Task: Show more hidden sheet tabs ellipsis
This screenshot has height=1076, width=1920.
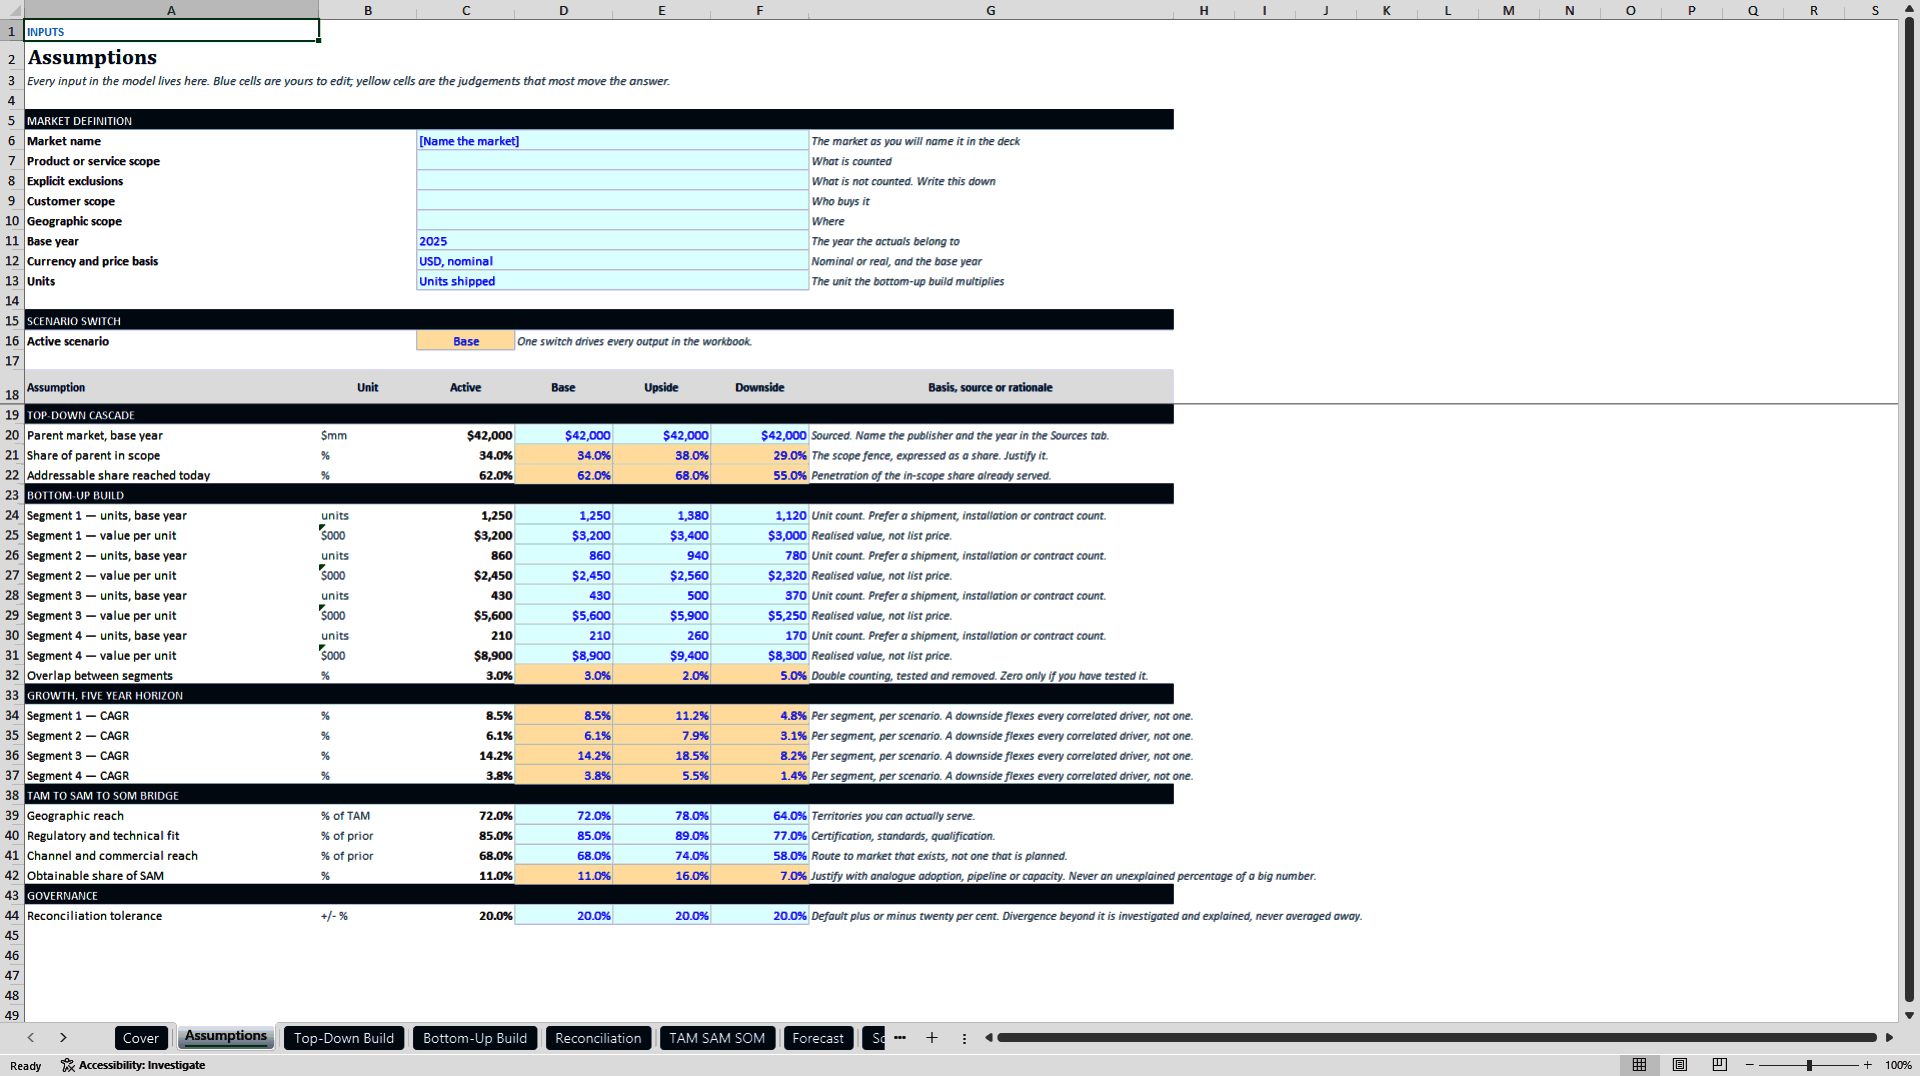Action: pyautogui.click(x=900, y=1038)
